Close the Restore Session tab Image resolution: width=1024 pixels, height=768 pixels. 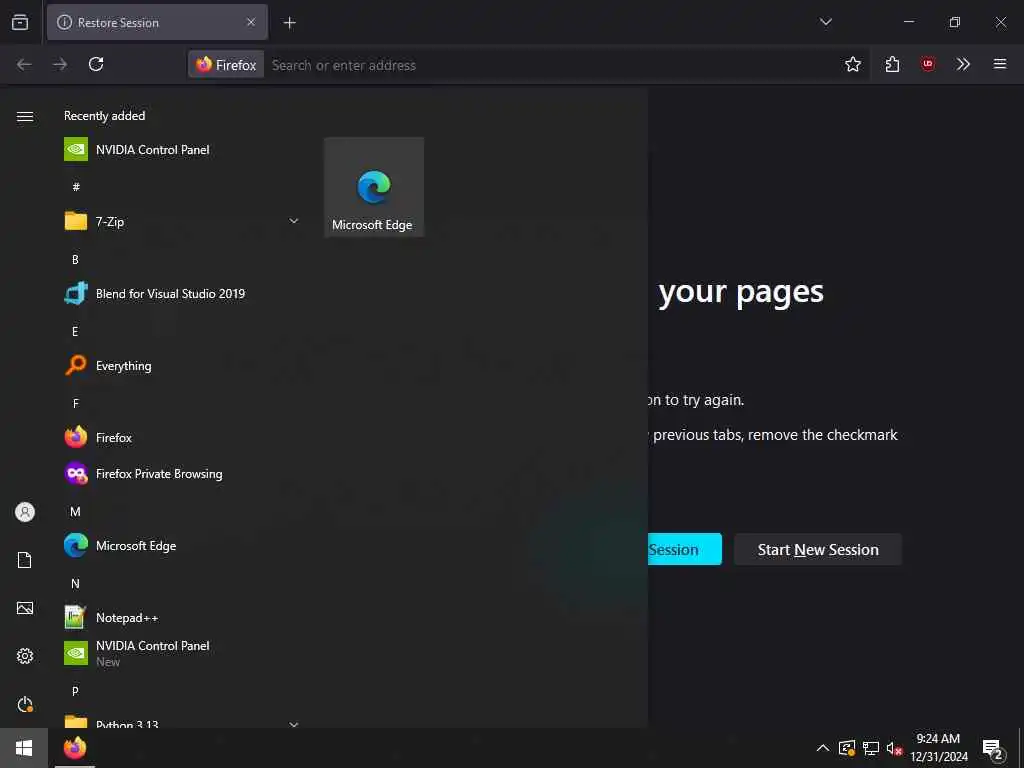251,22
